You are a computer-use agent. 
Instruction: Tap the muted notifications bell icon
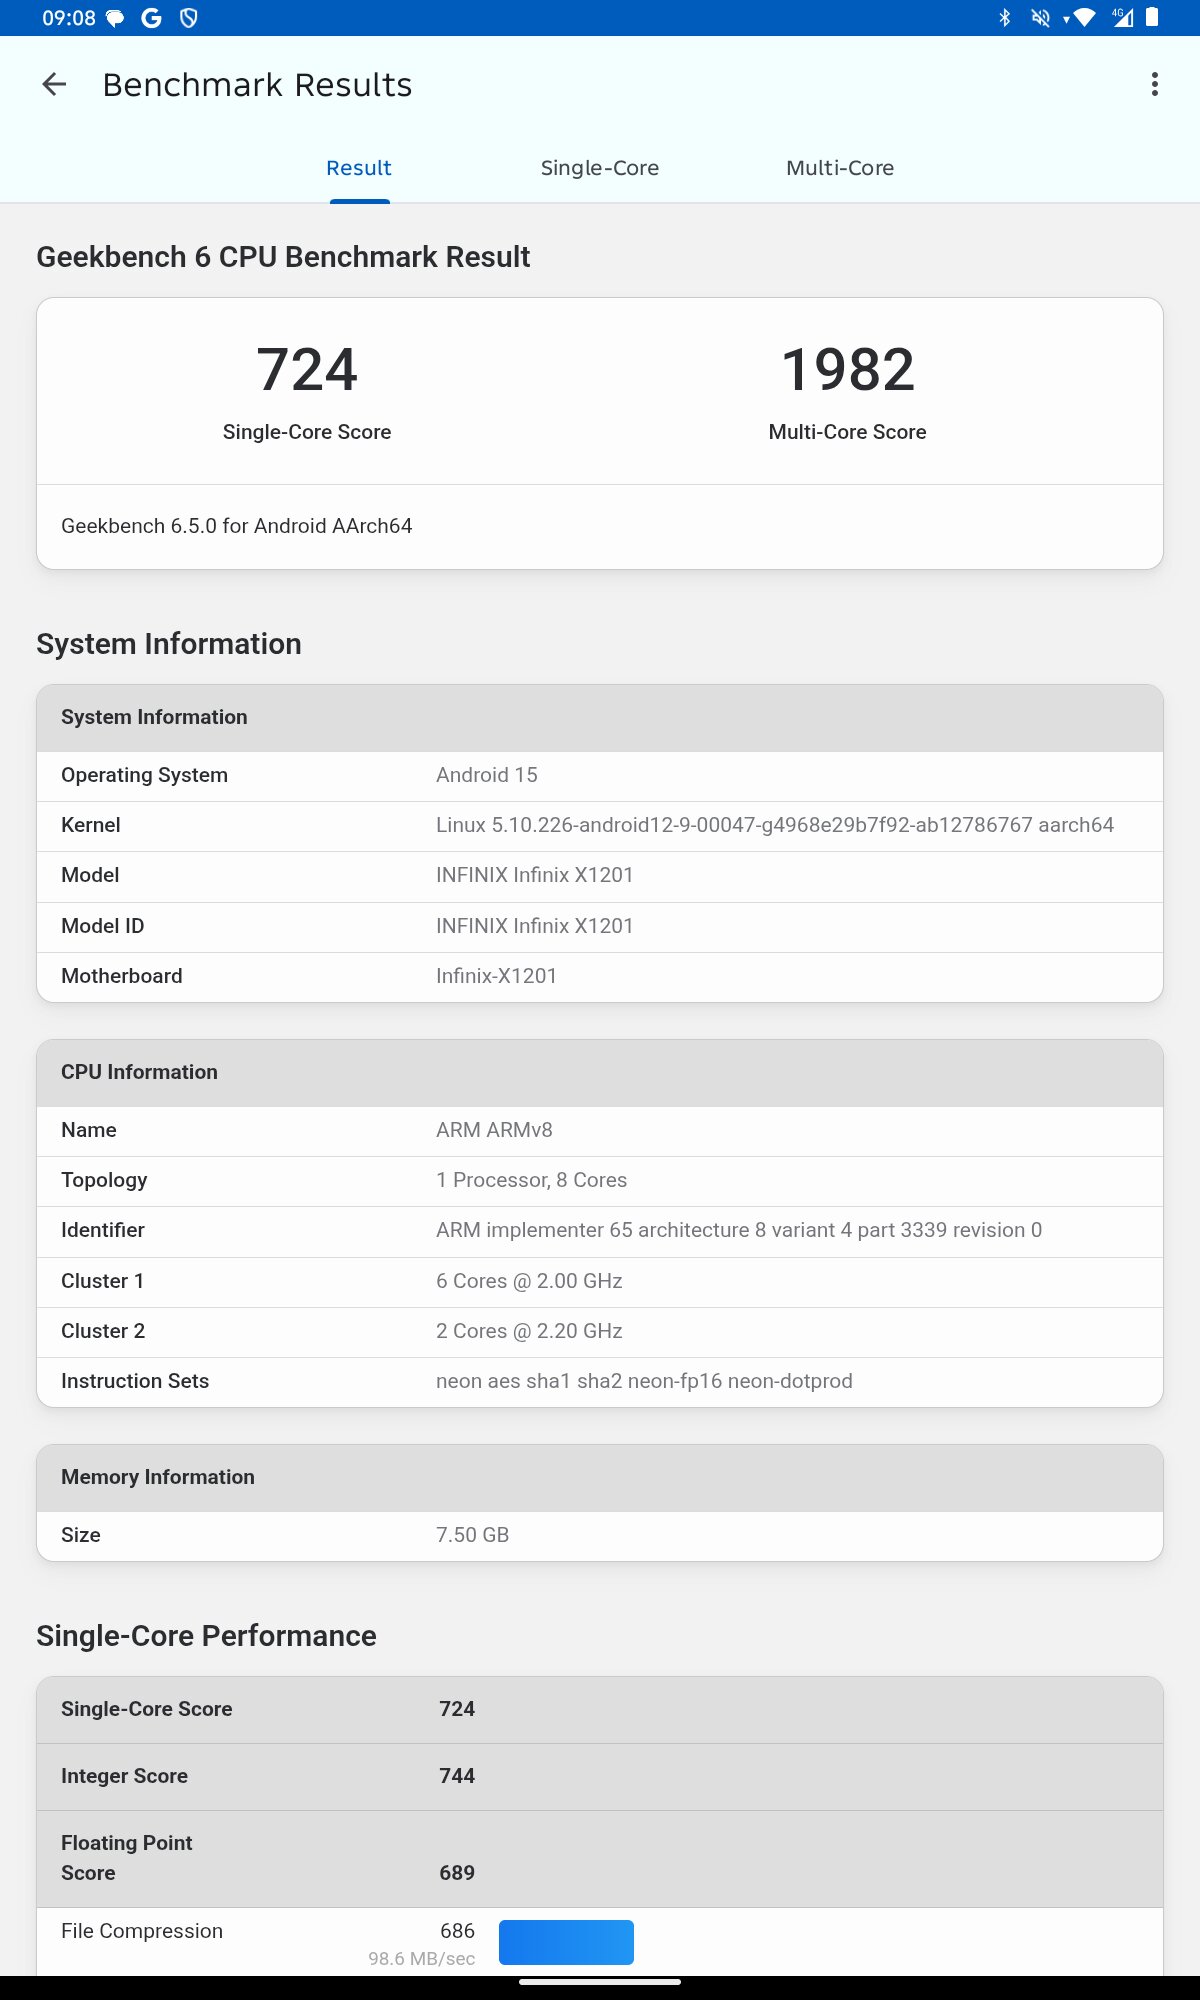click(x=1041, y=18)
